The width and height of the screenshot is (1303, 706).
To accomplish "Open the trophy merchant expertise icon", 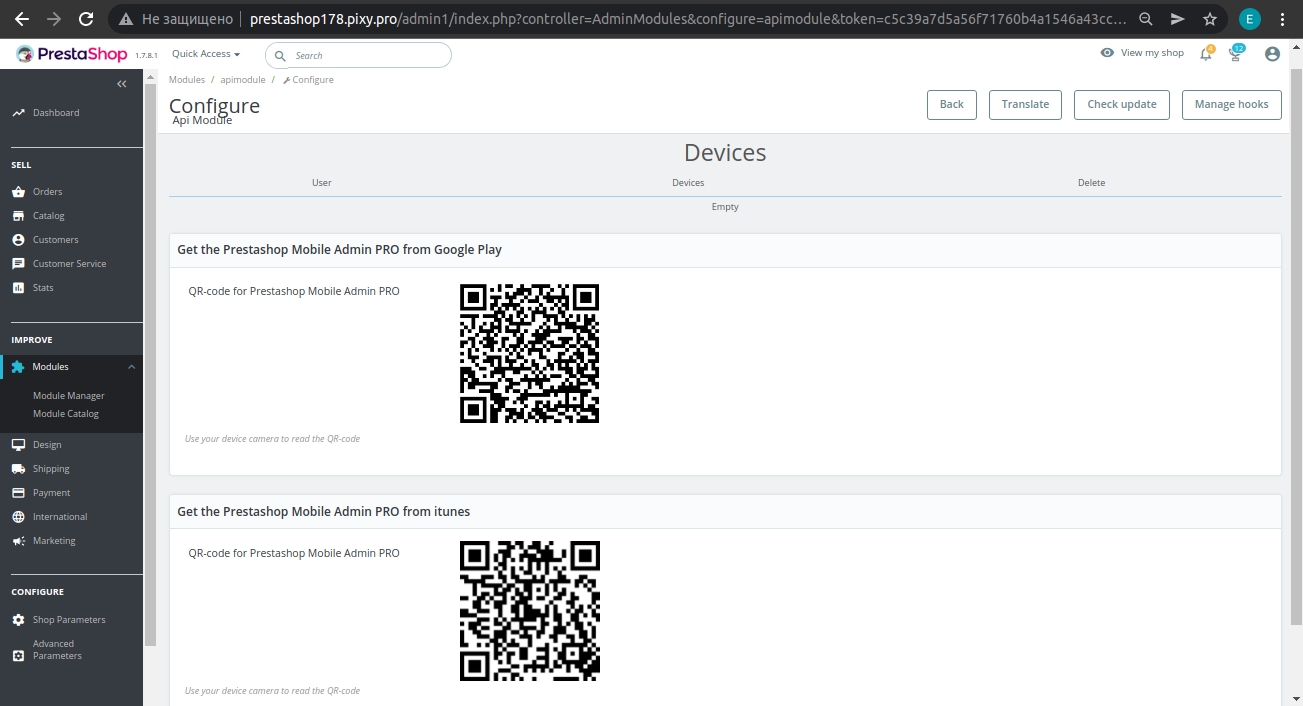I will click(x=1236, y=54).
